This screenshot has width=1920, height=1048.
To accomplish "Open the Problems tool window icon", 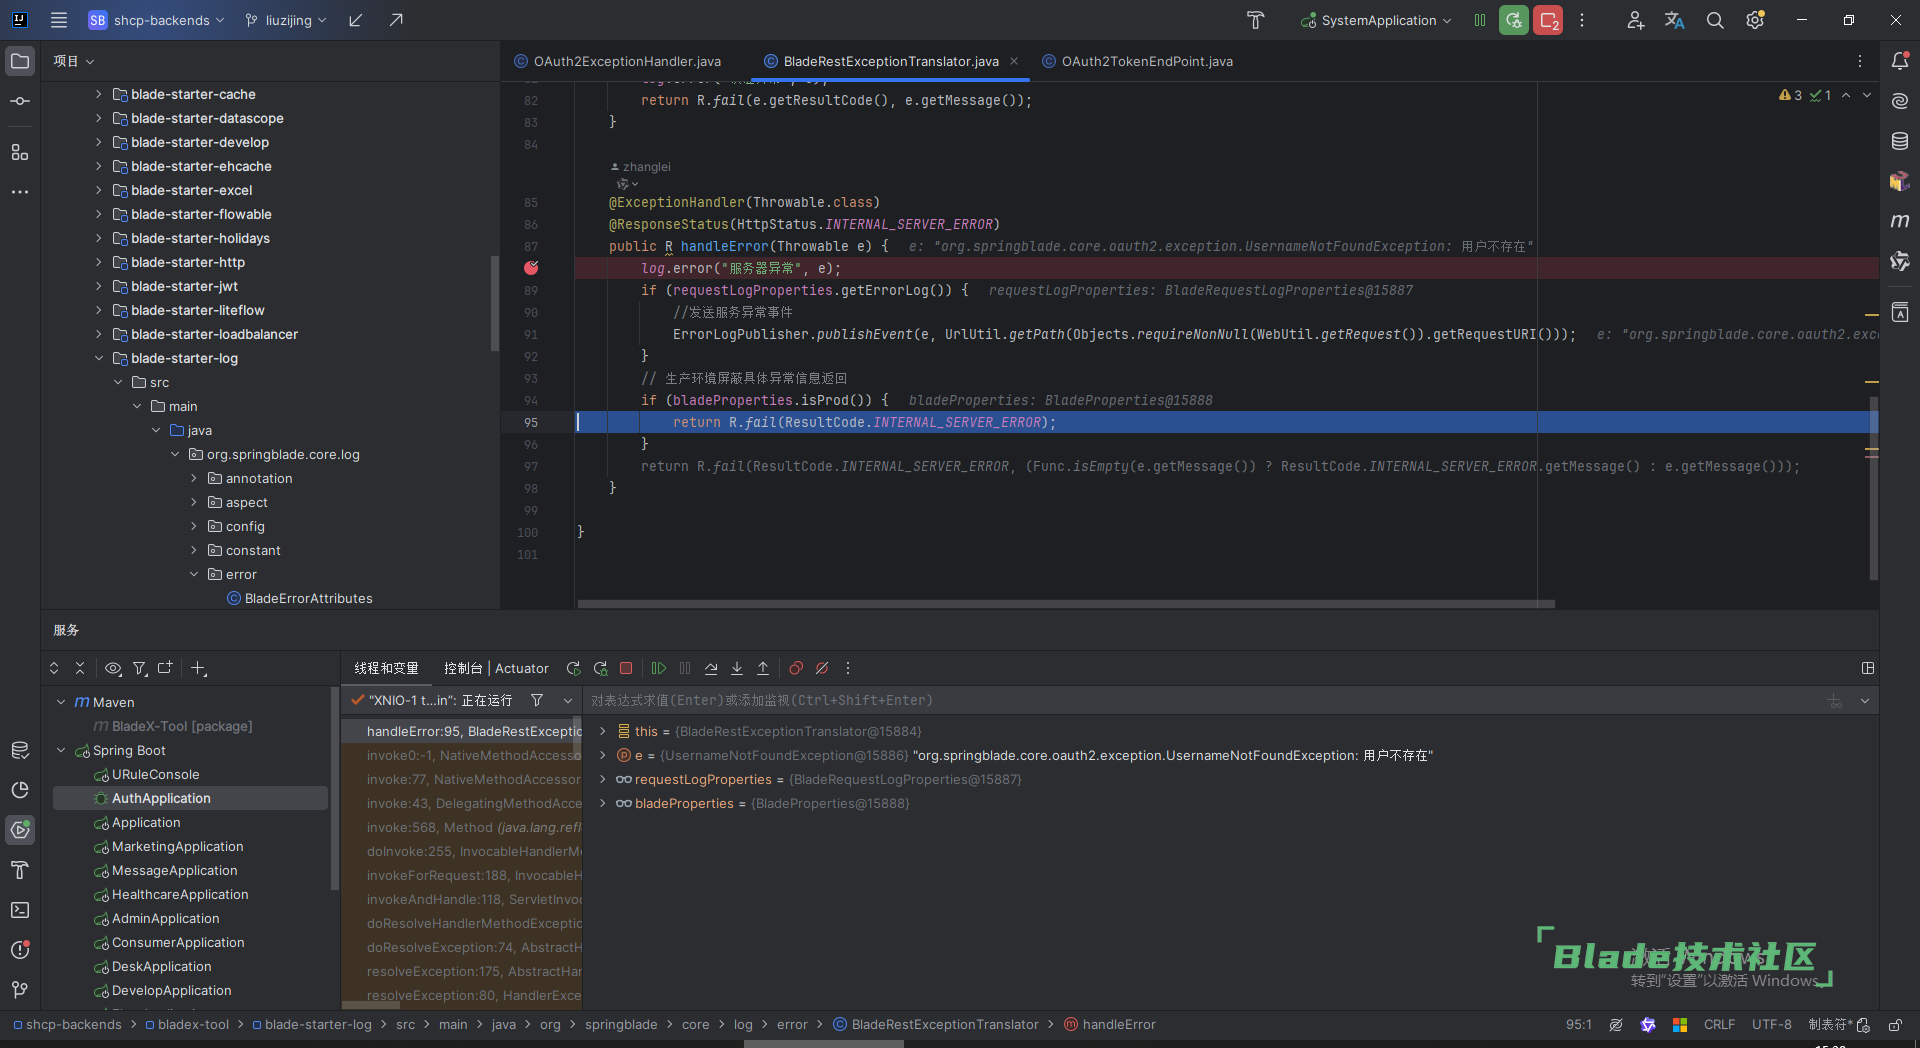I will (20, 950).
